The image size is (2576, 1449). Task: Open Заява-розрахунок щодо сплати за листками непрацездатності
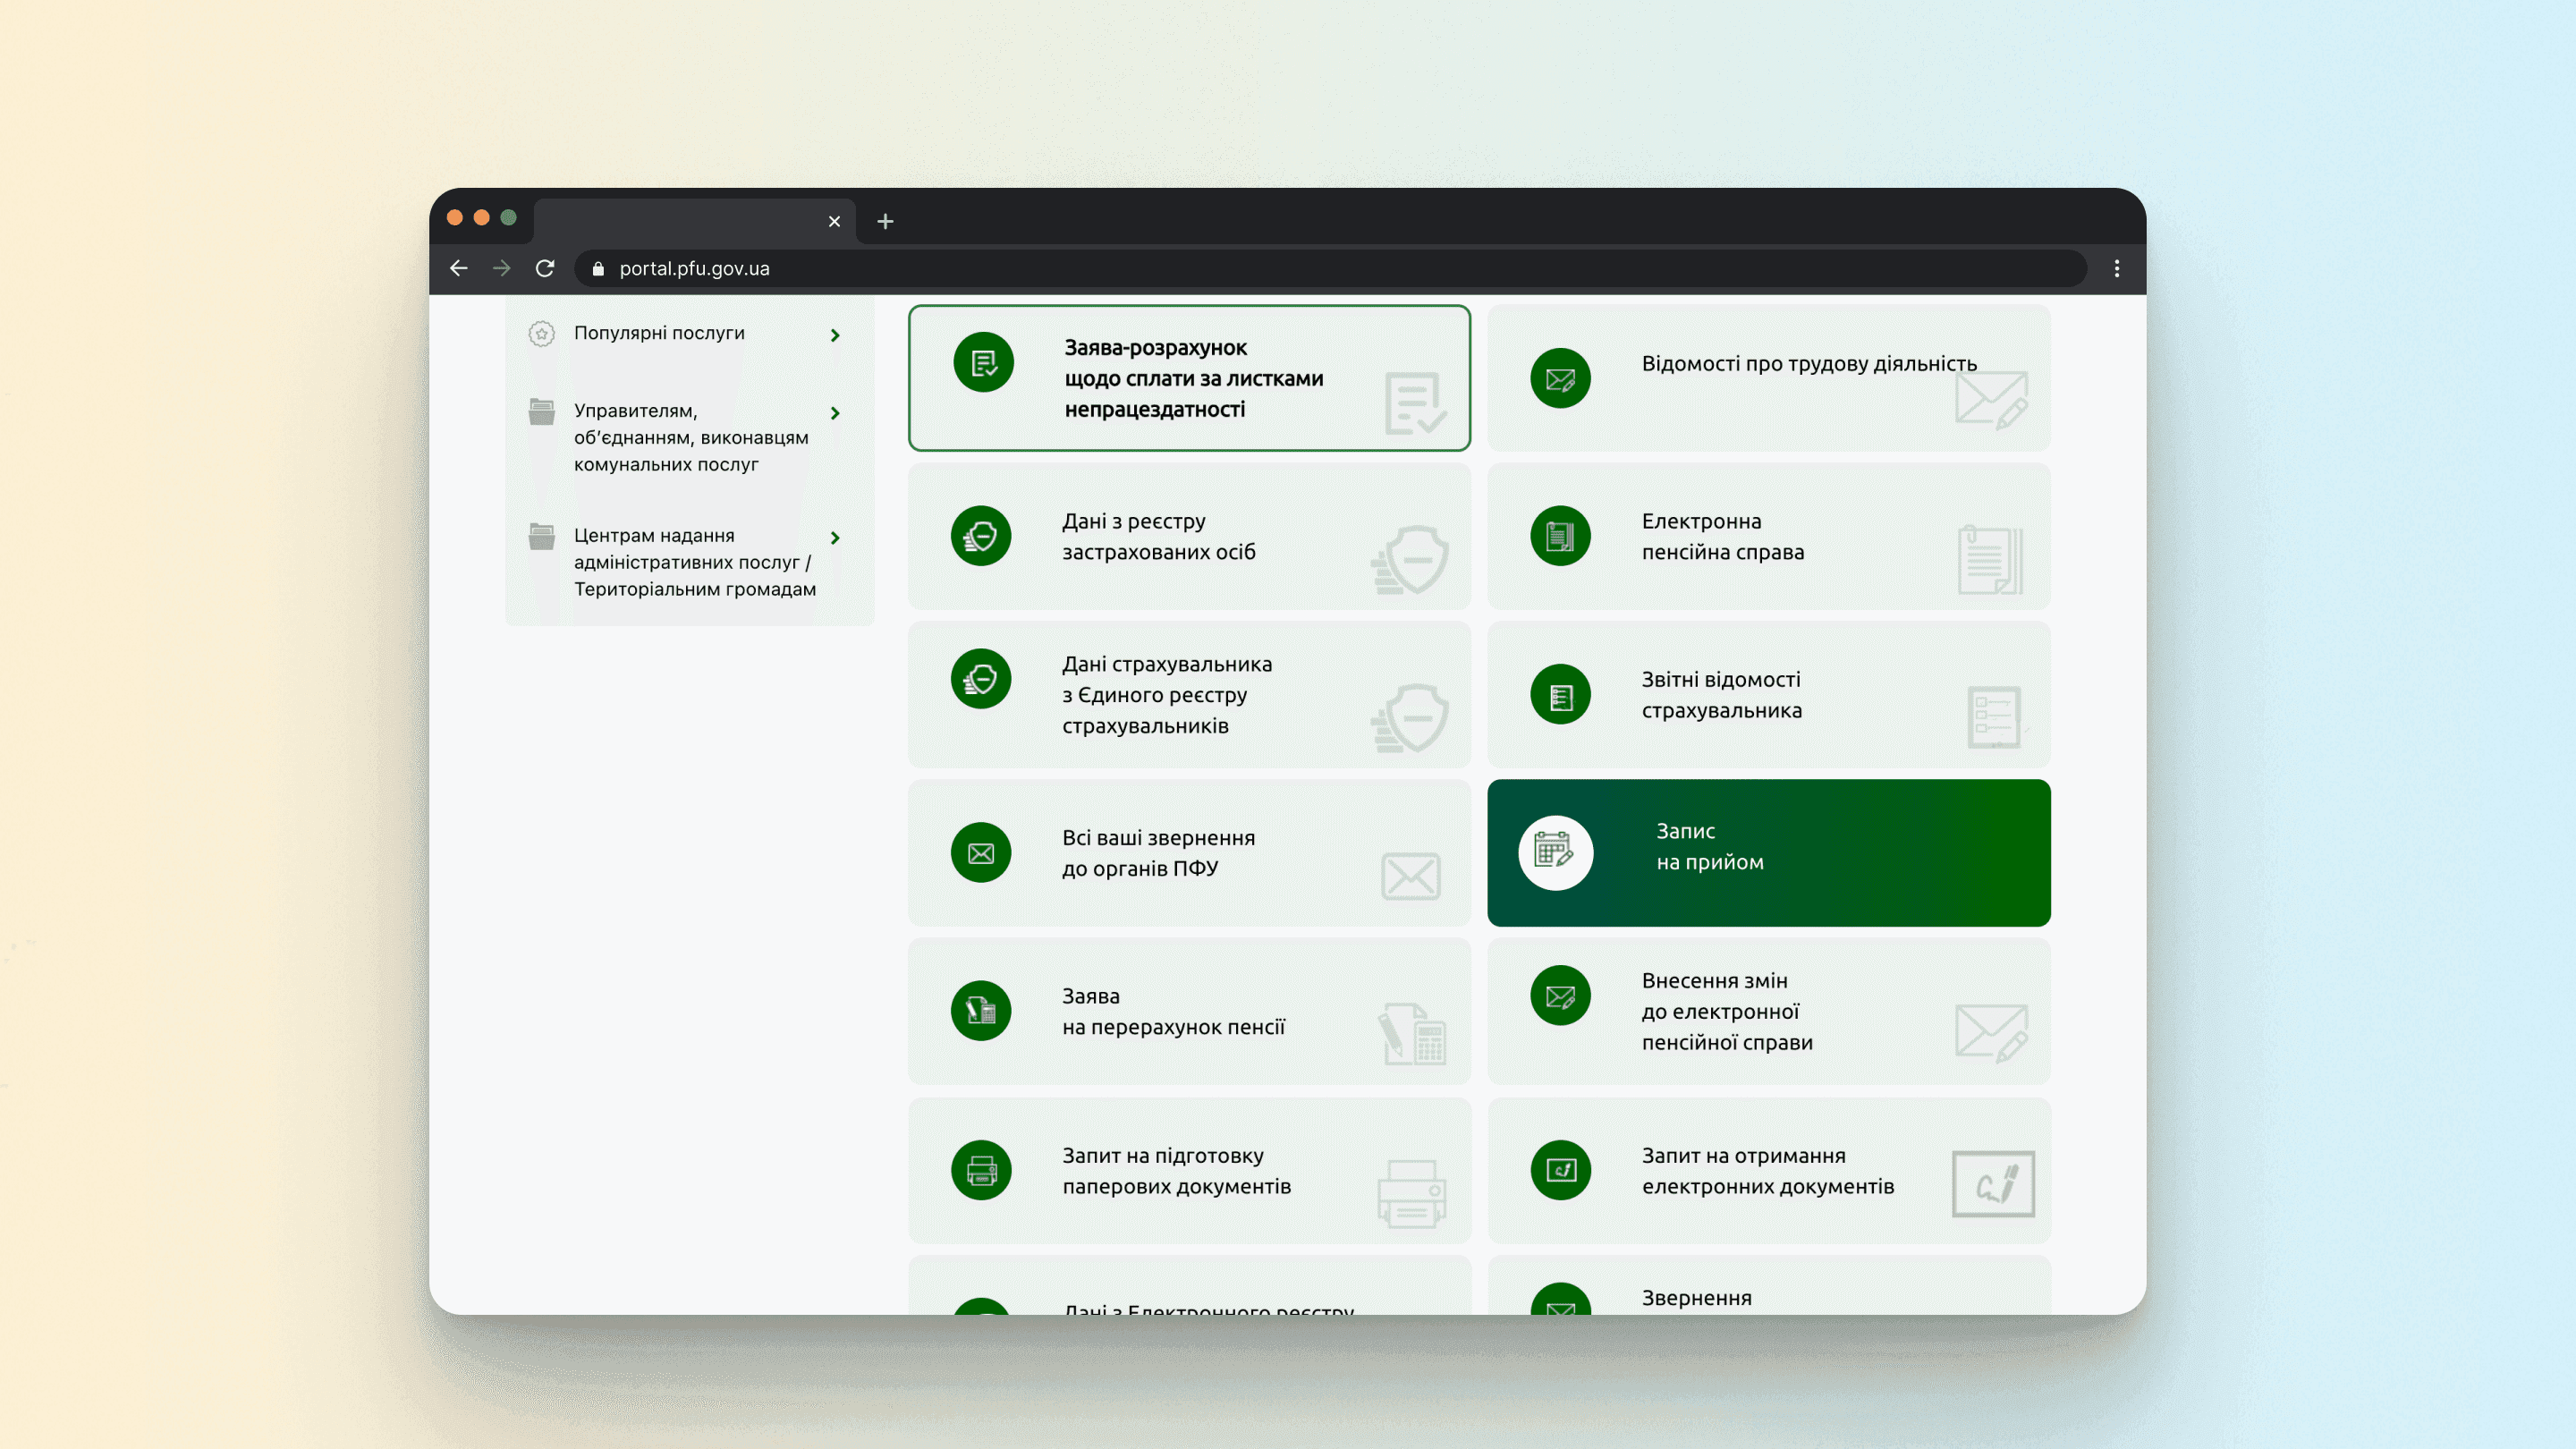1190,378
